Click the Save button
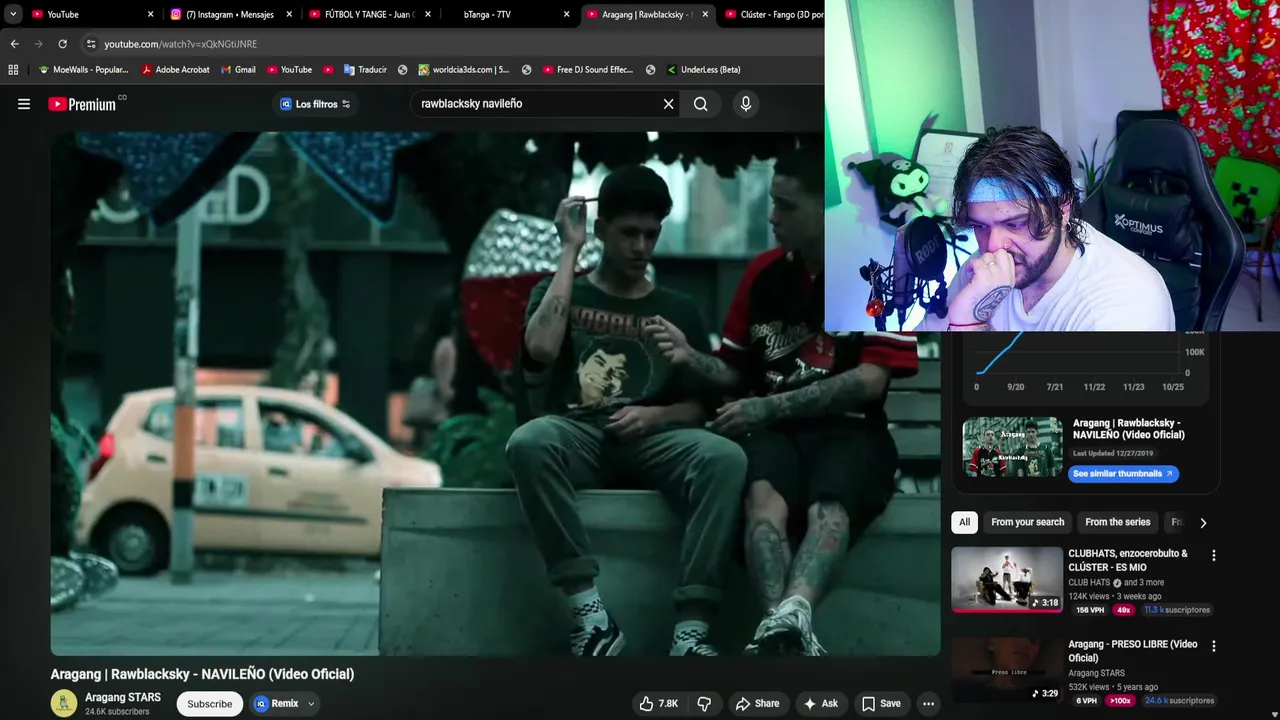This screenshot has height=720, width=1280. [881, 704]
